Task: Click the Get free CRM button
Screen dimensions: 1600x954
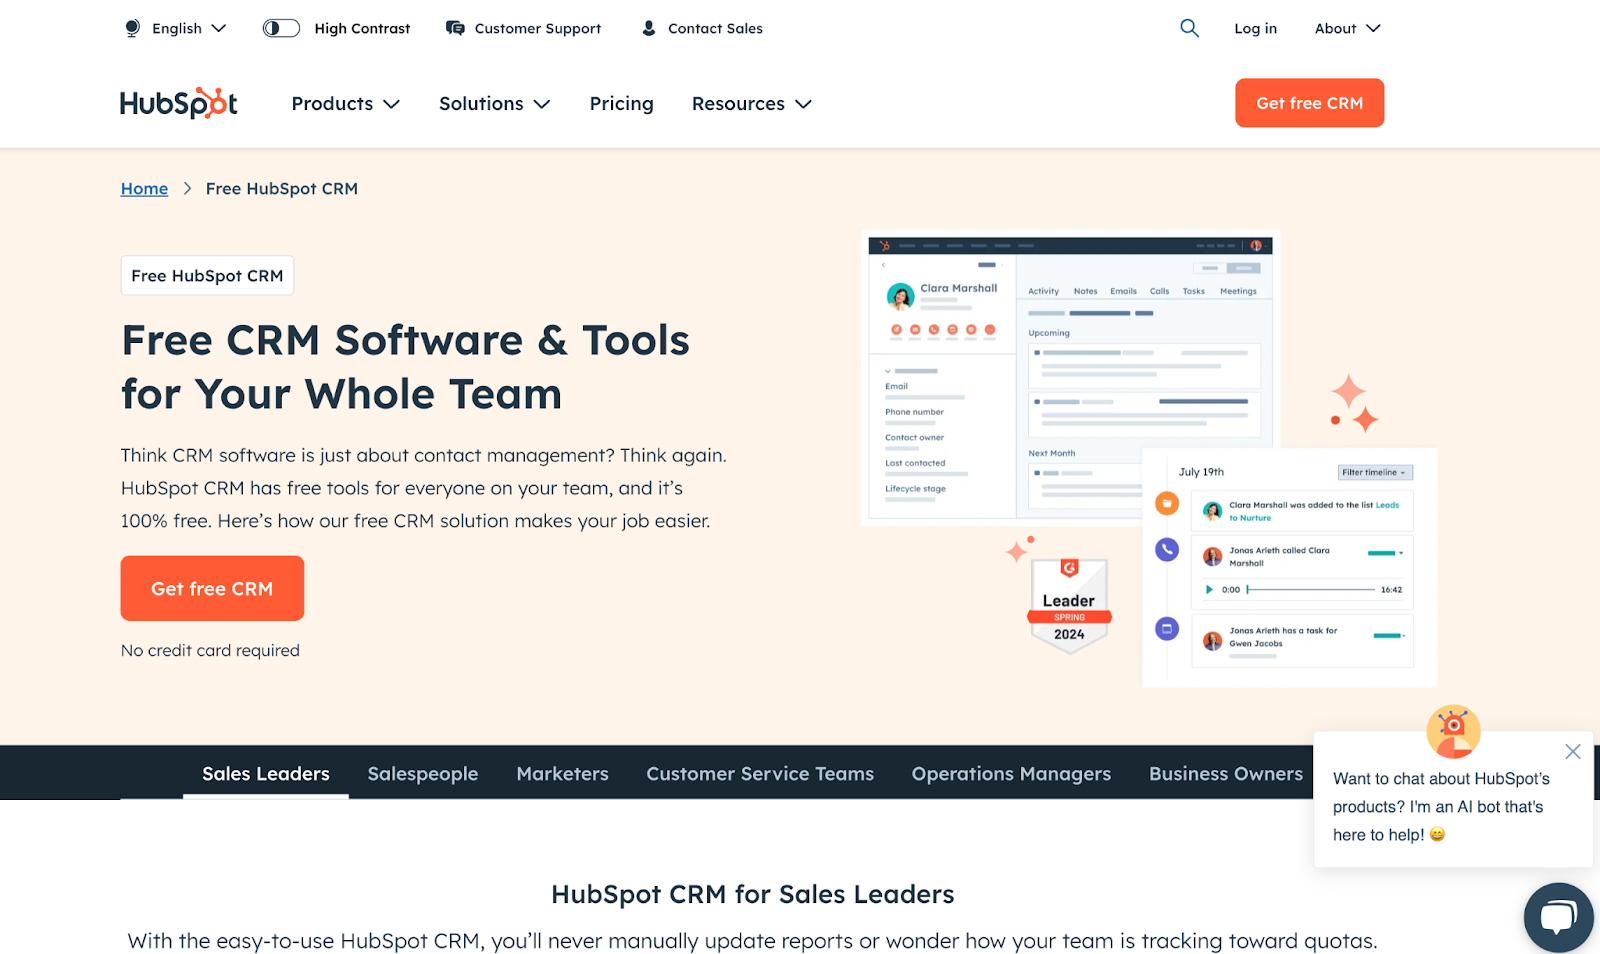Action: tap(211, 588)
